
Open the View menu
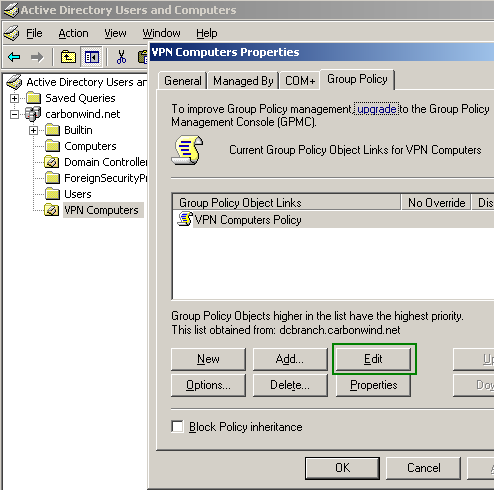115,33
